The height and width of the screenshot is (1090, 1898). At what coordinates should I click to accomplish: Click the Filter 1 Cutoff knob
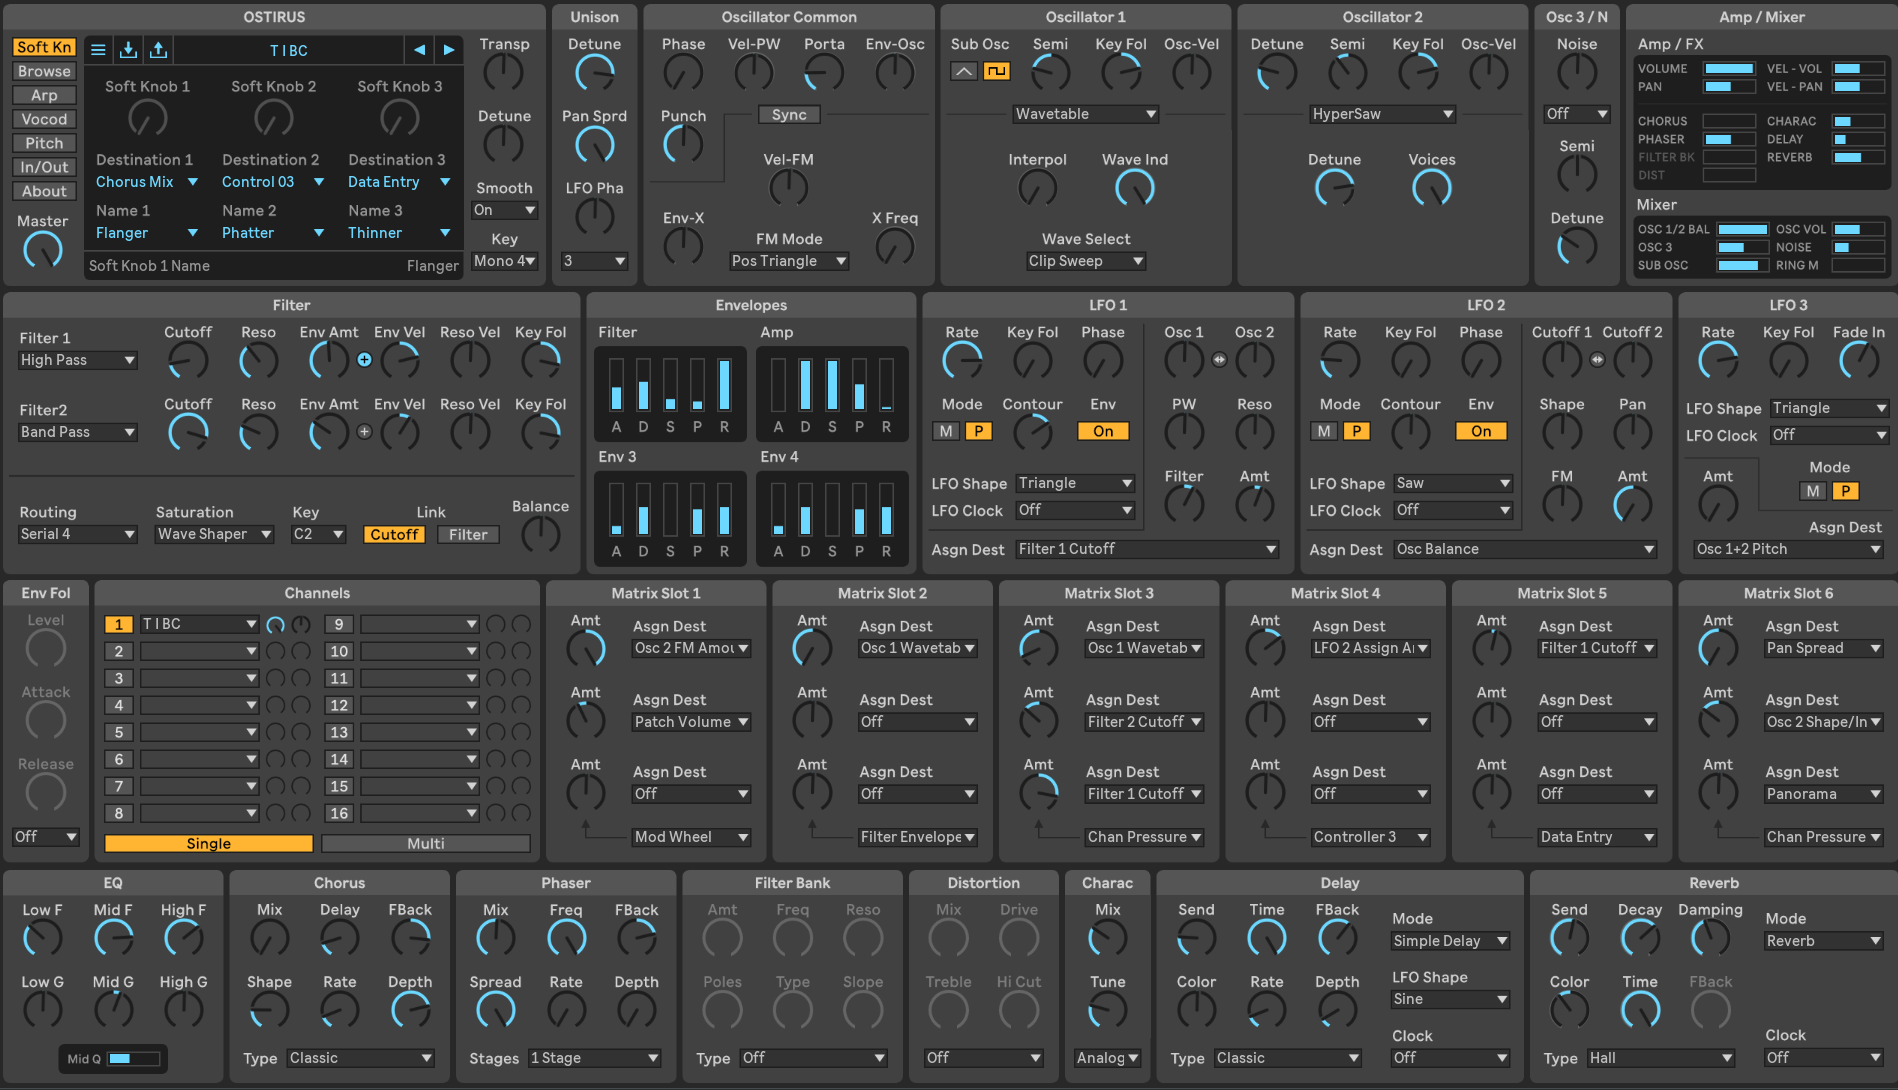point(188,360)
